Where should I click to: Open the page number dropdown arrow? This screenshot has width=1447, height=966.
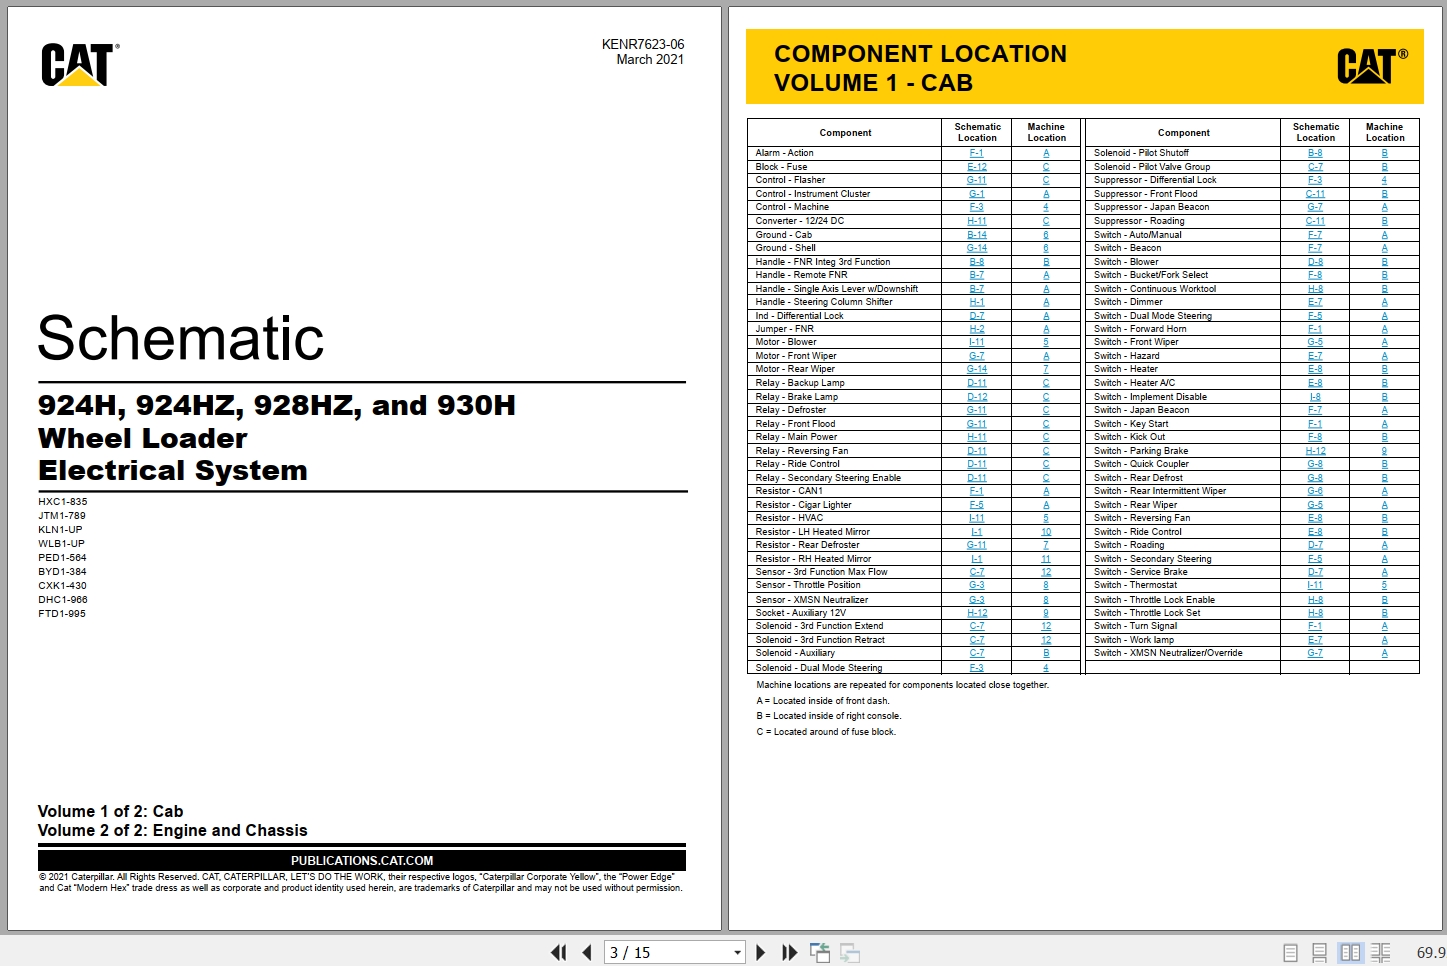(737, 953)
